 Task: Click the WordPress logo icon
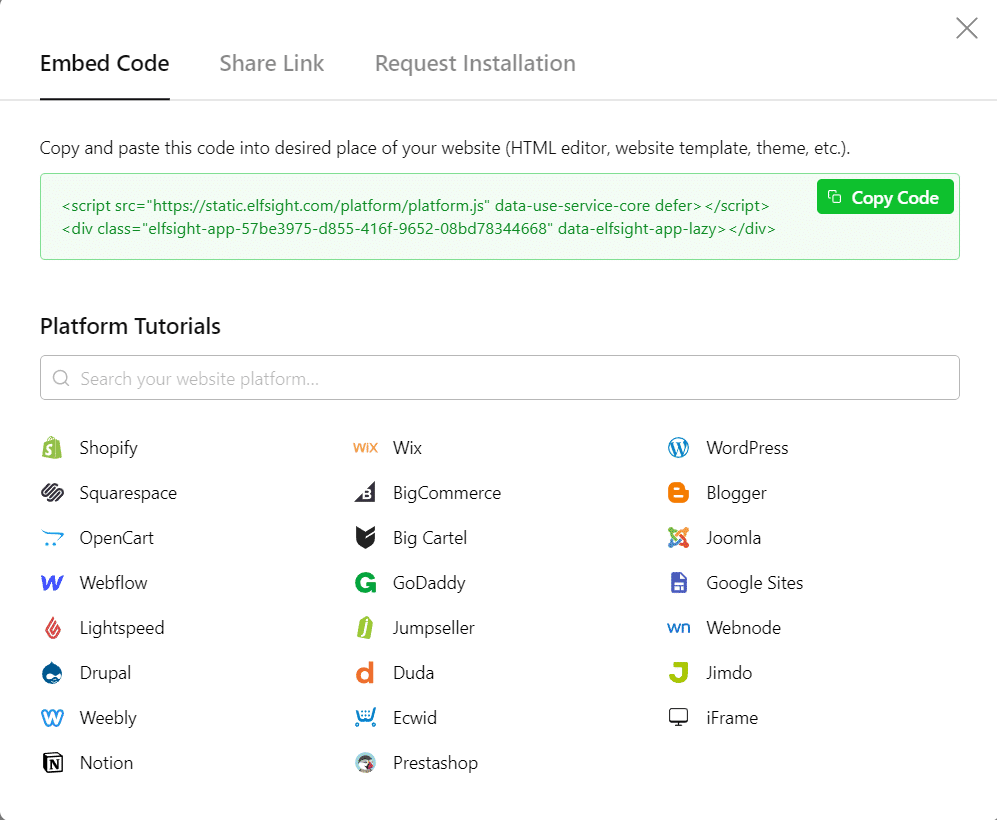(678, 448)
